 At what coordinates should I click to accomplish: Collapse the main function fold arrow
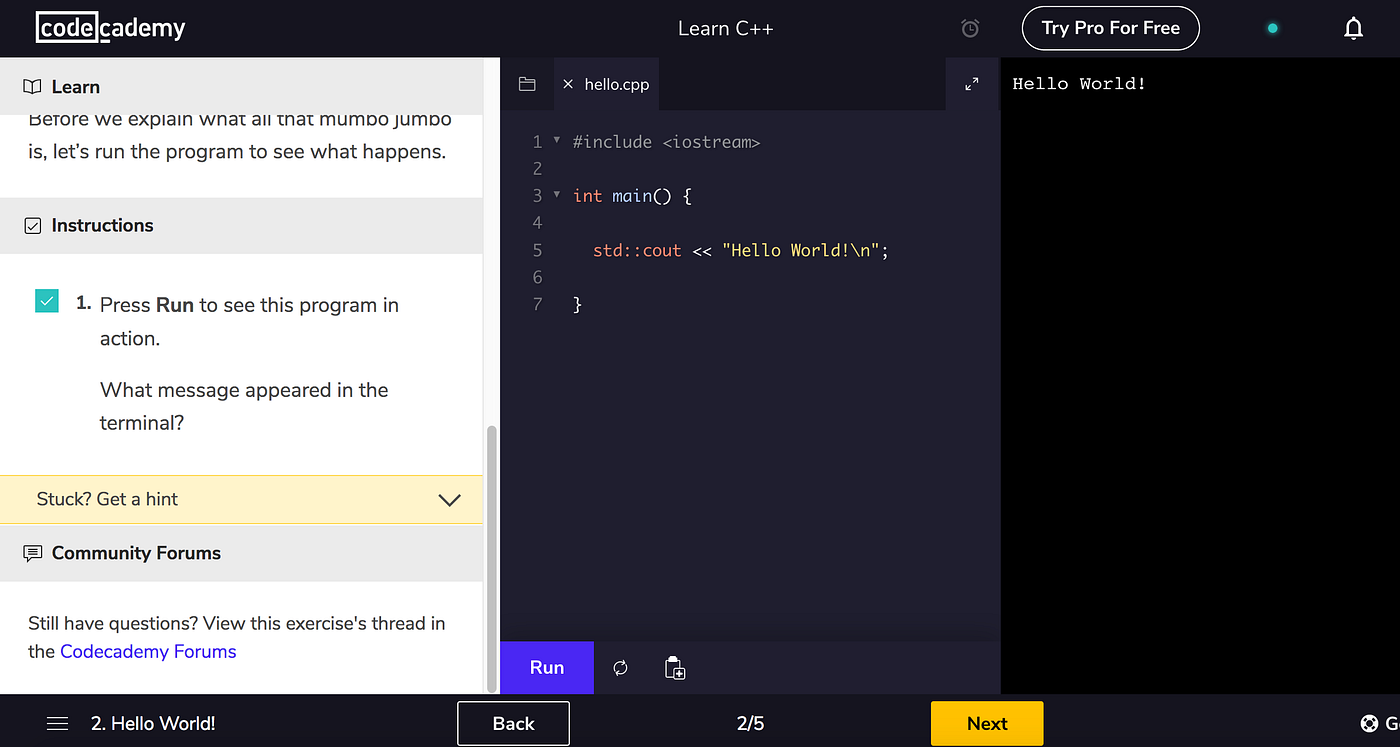[556, 195]
